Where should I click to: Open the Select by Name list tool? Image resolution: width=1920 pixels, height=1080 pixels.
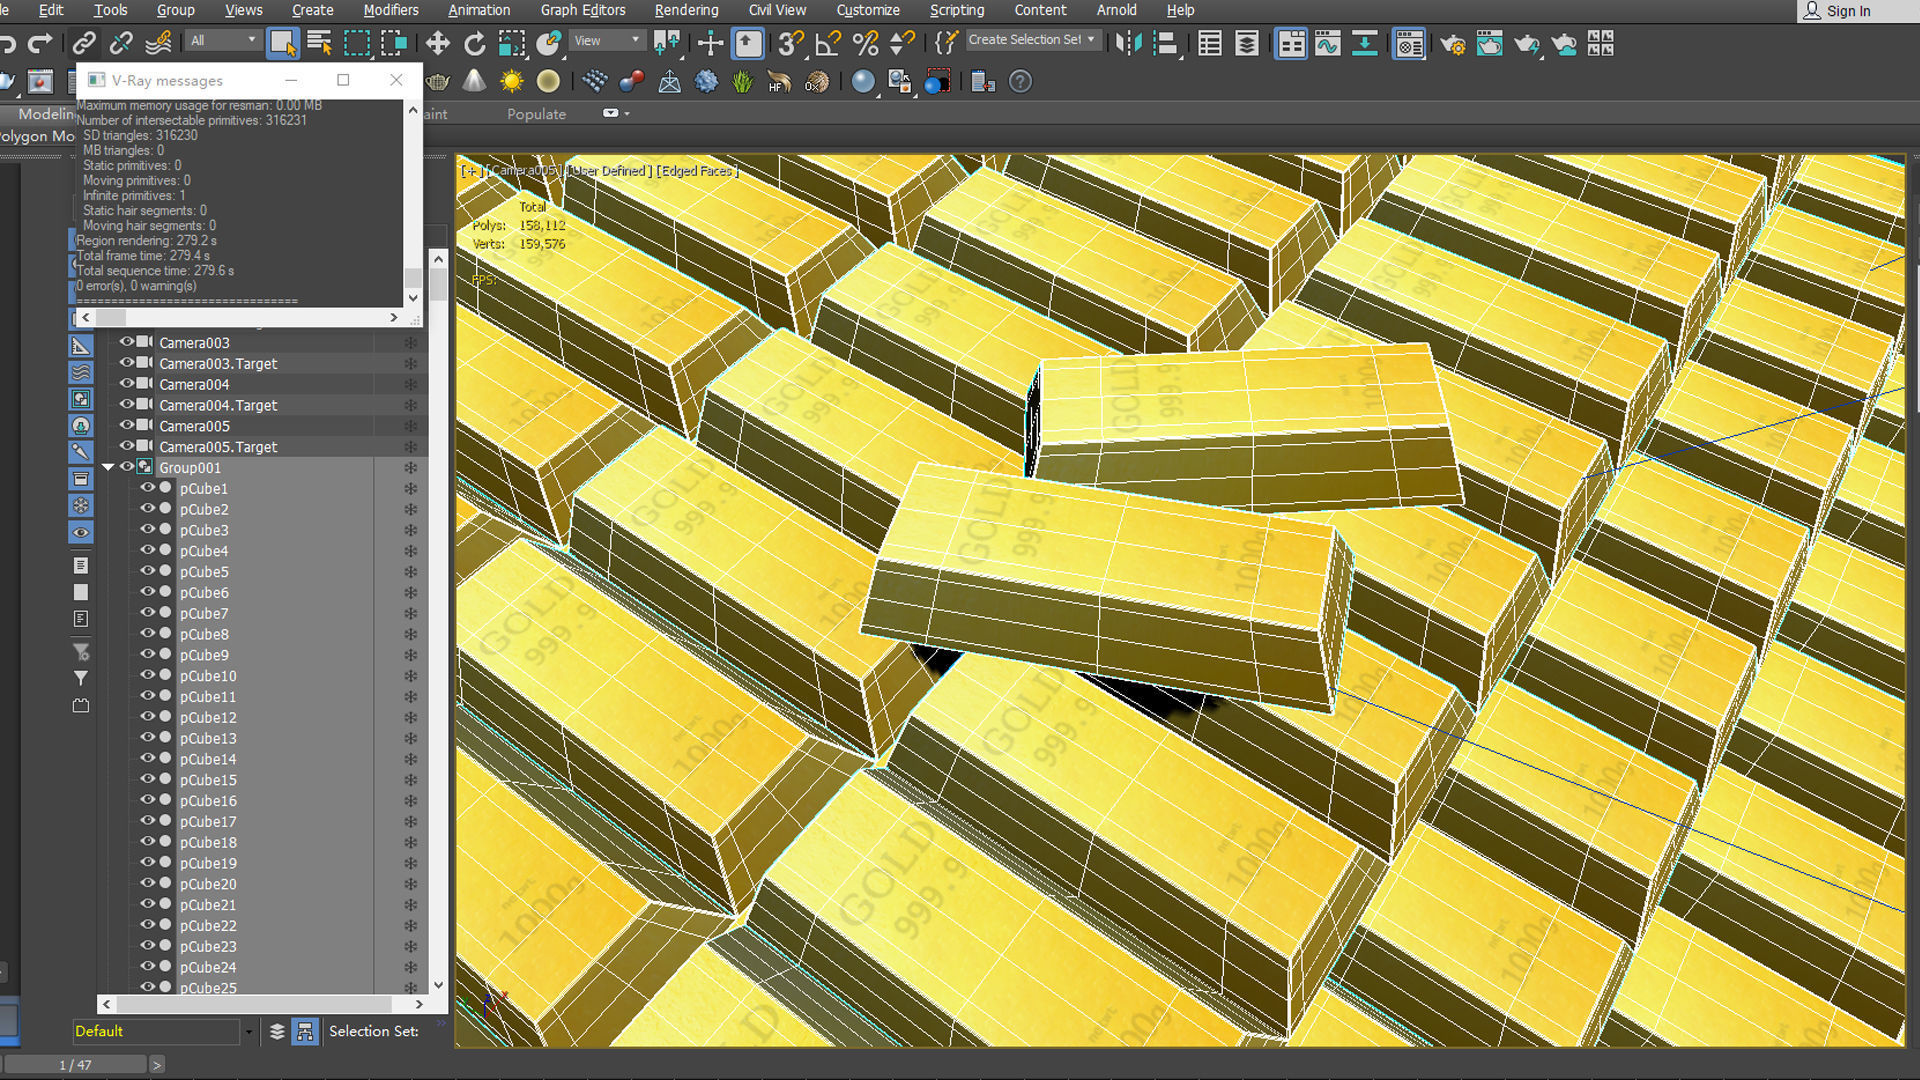point(320,43)
